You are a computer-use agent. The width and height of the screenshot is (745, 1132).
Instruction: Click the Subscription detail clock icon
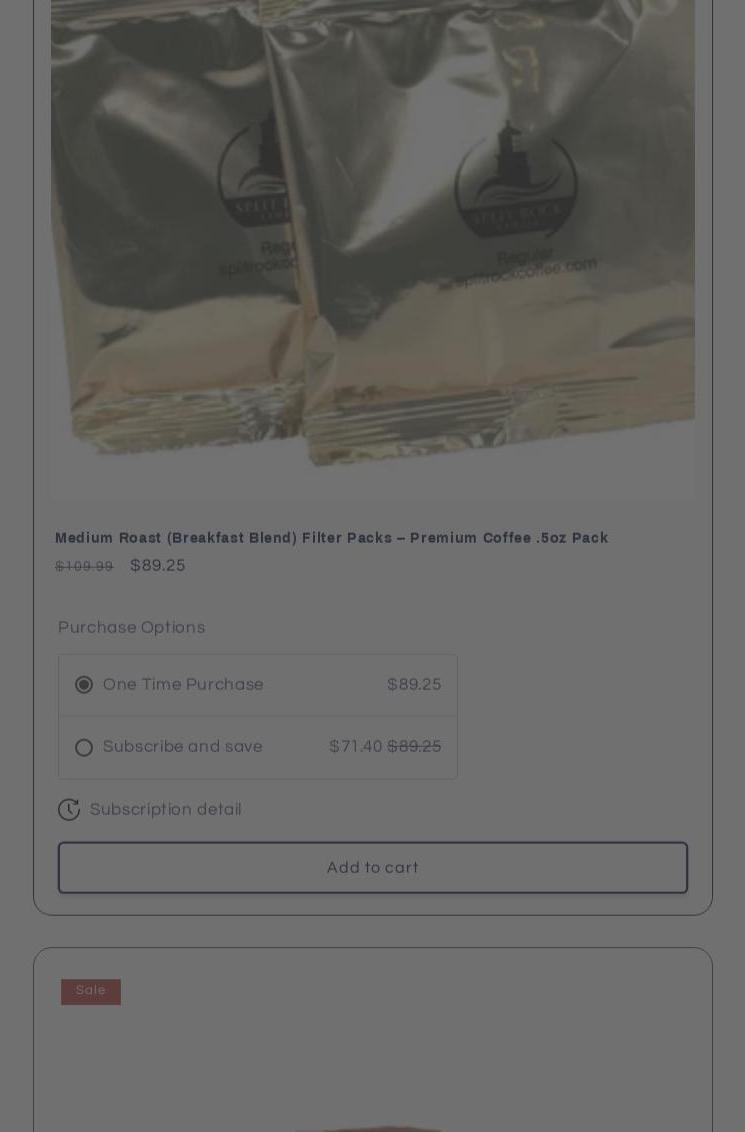point(69,809)
